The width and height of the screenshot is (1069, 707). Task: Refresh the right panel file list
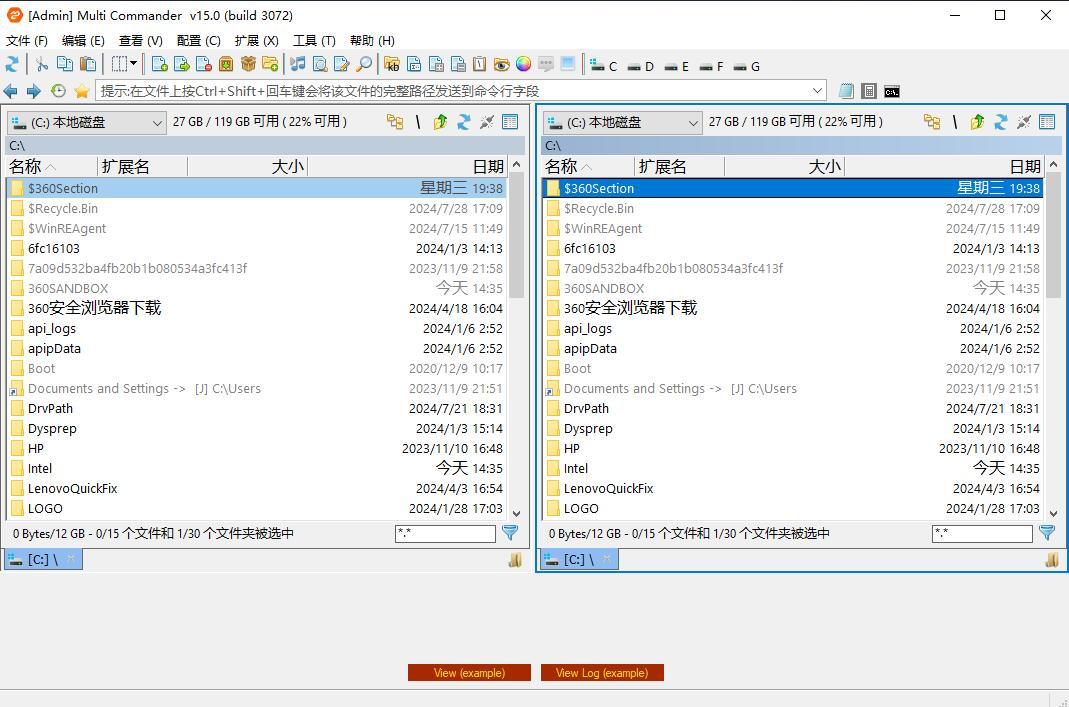coord(1000,122)
